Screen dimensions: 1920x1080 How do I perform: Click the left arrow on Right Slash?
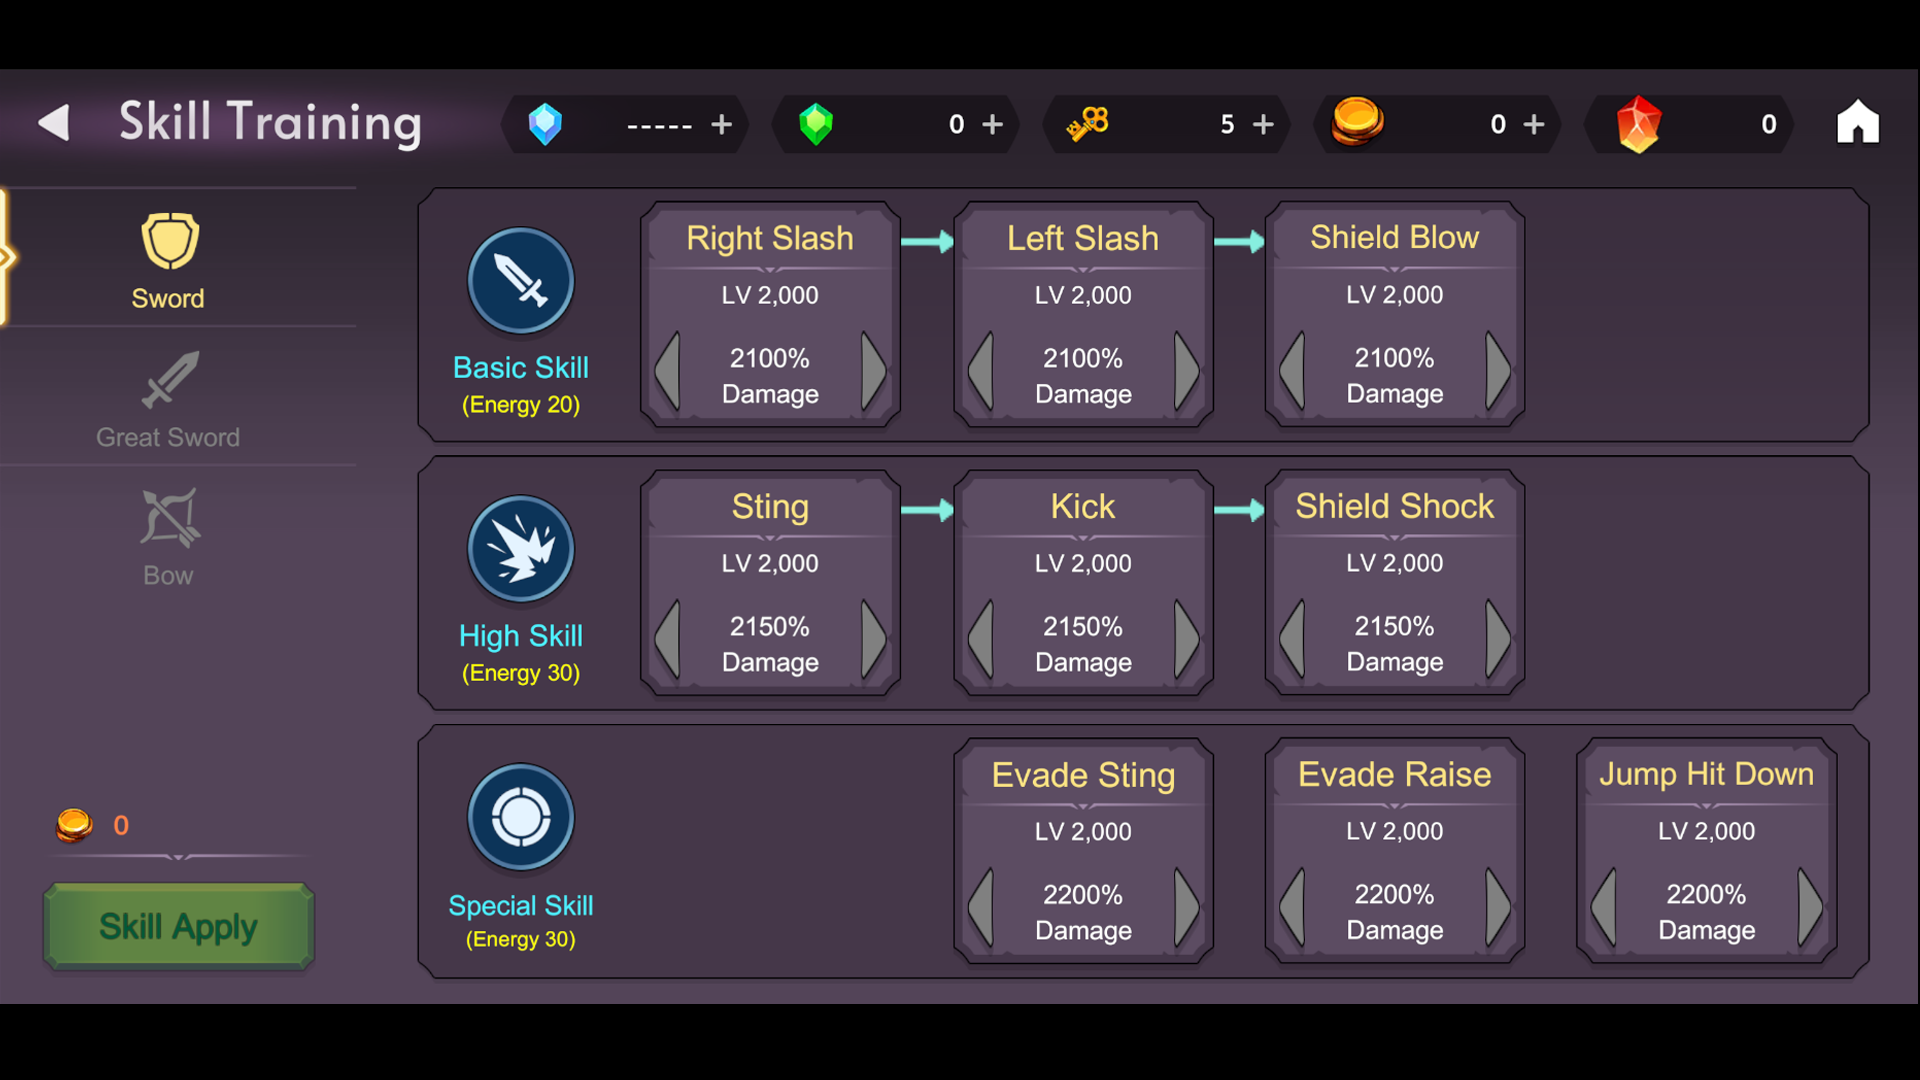click(x=668, y=372)
